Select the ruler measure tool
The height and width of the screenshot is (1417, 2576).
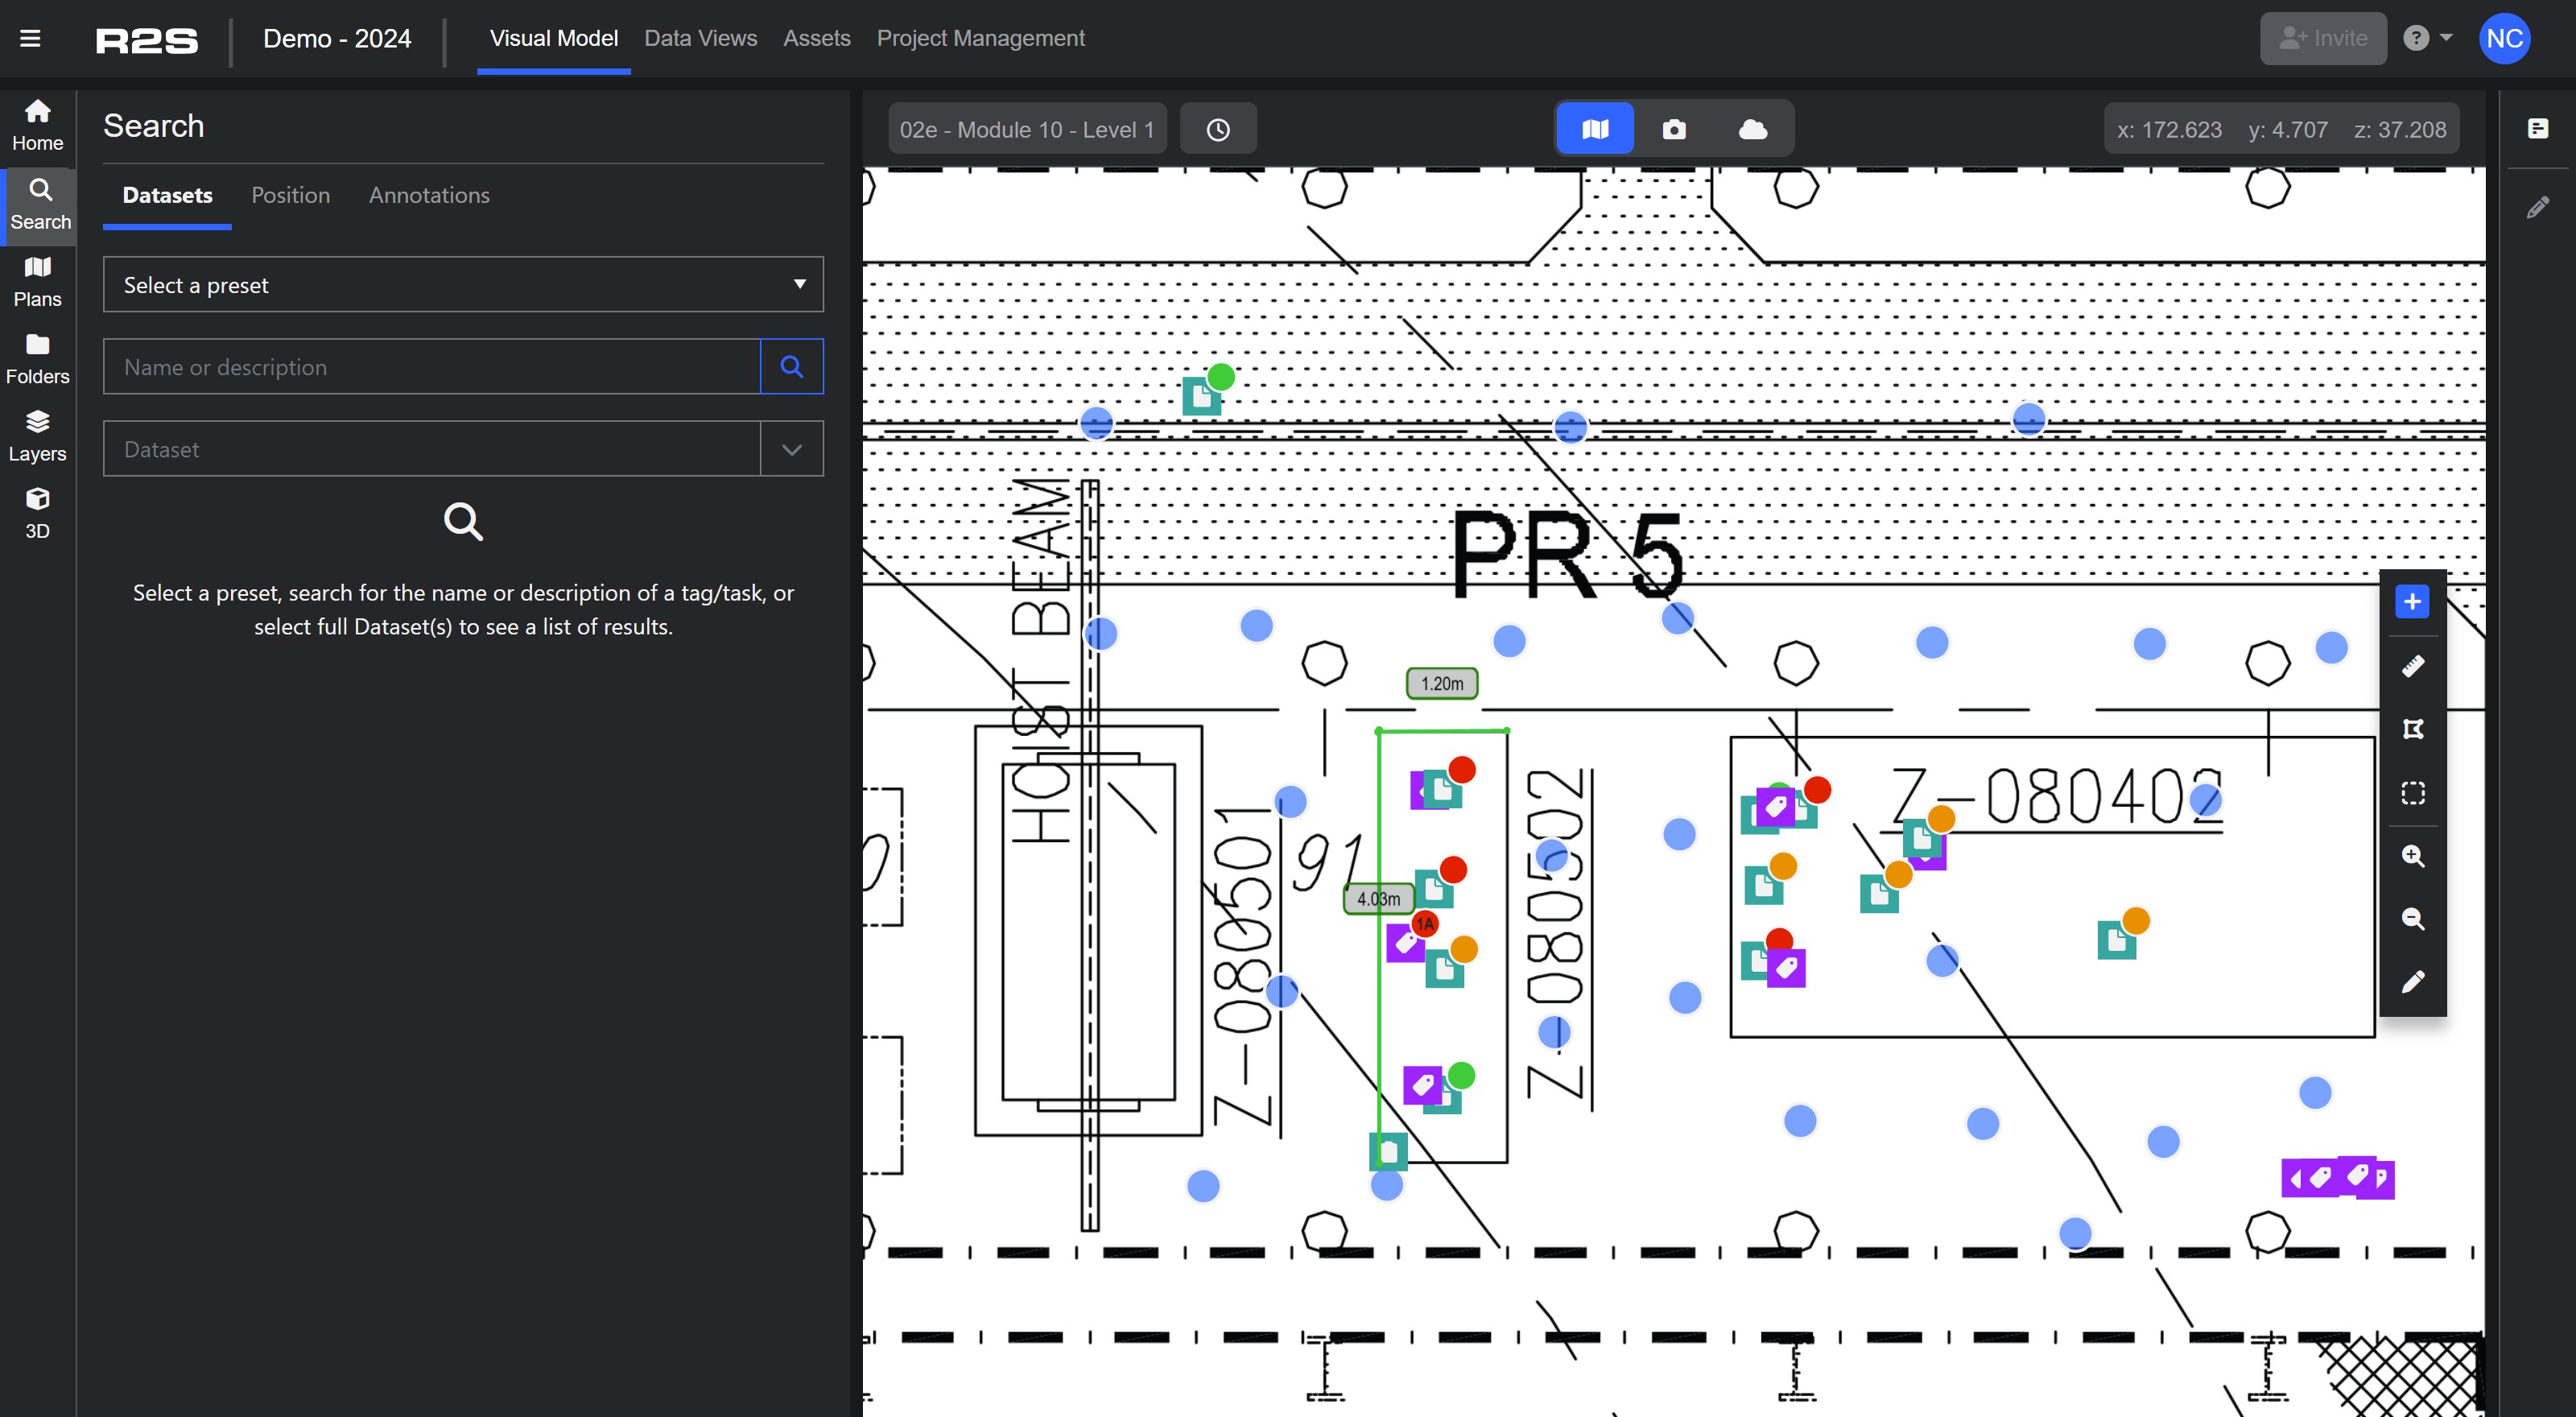point(2412,666)
